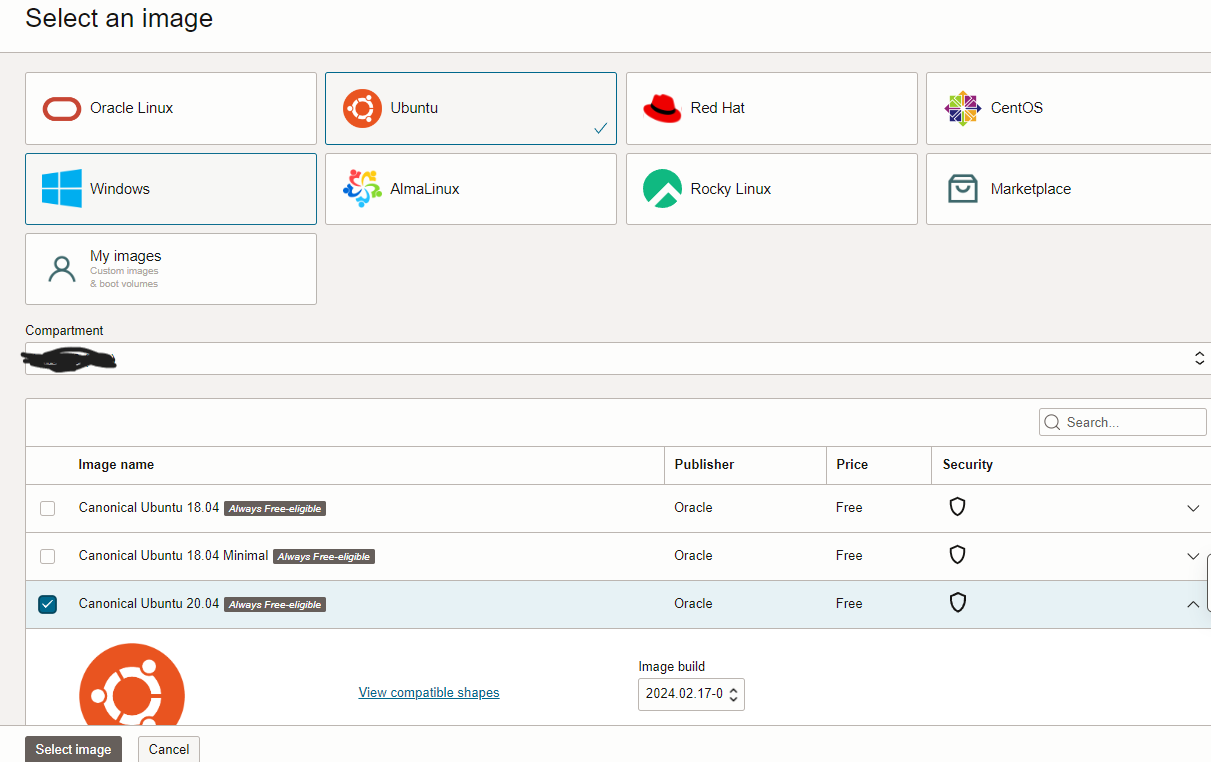Click the AlmaLinux logo icon

pos(362,189)
